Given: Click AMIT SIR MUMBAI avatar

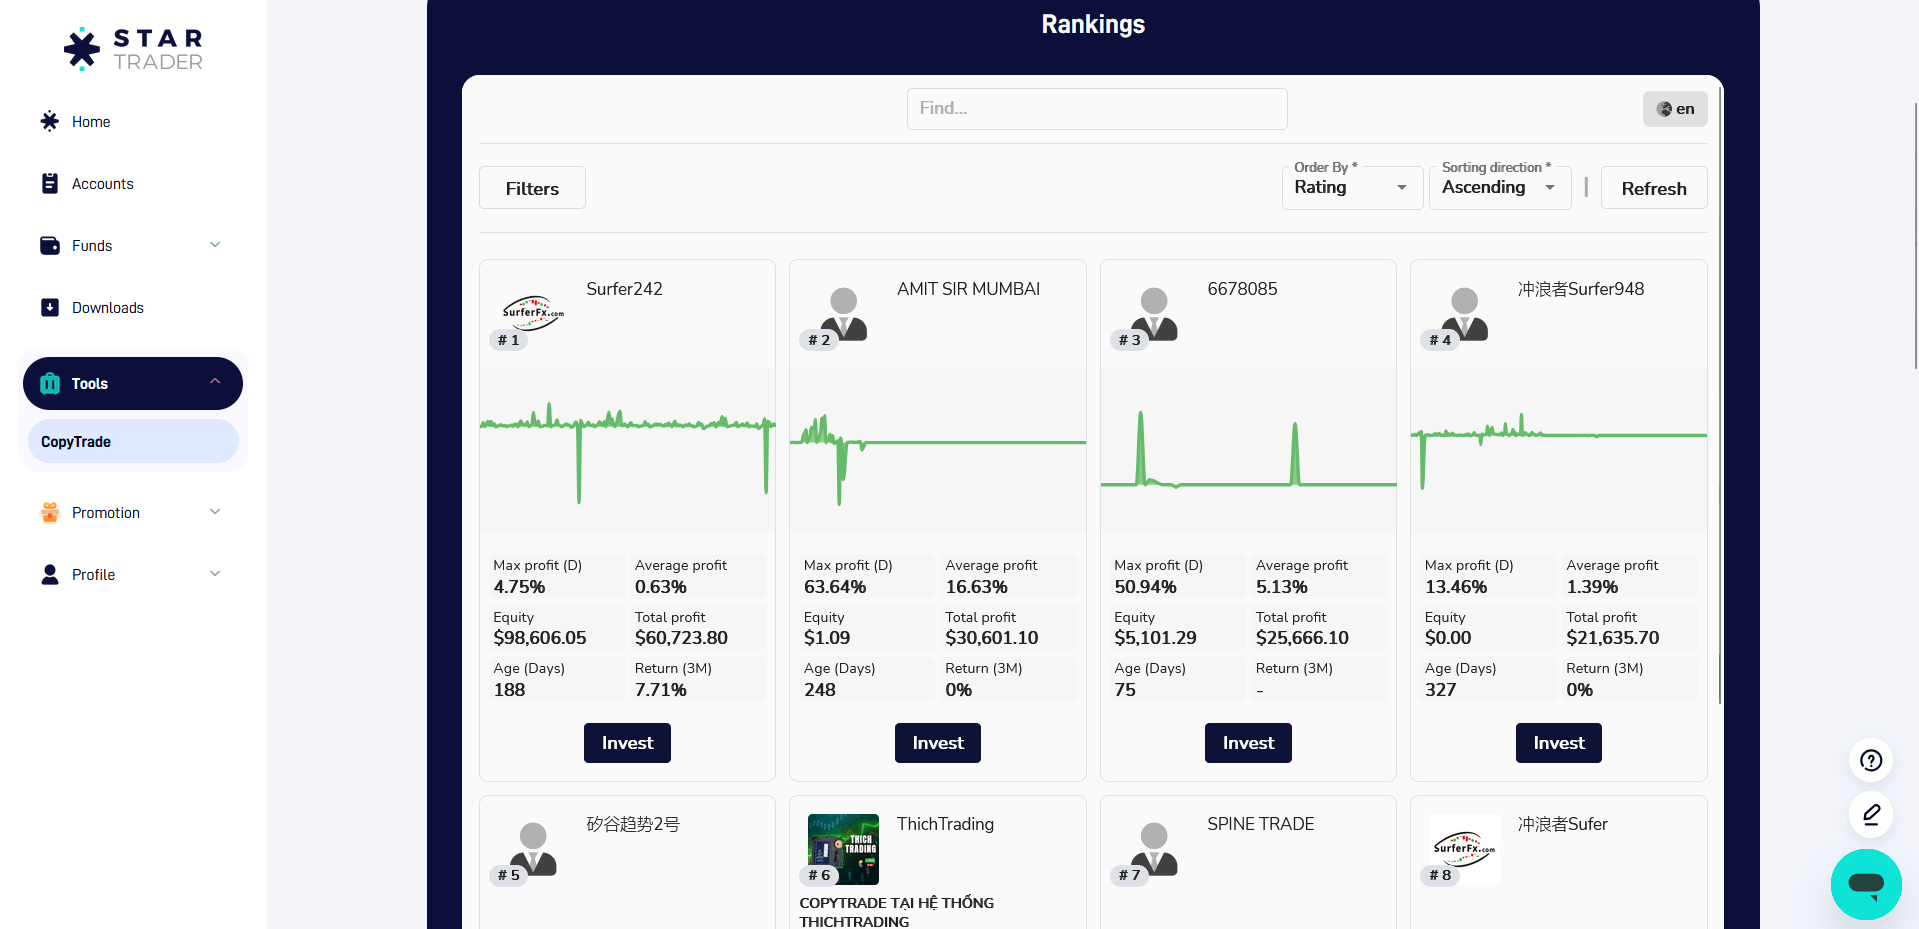Looking at the screenshot, I should (x=844, y=314).
